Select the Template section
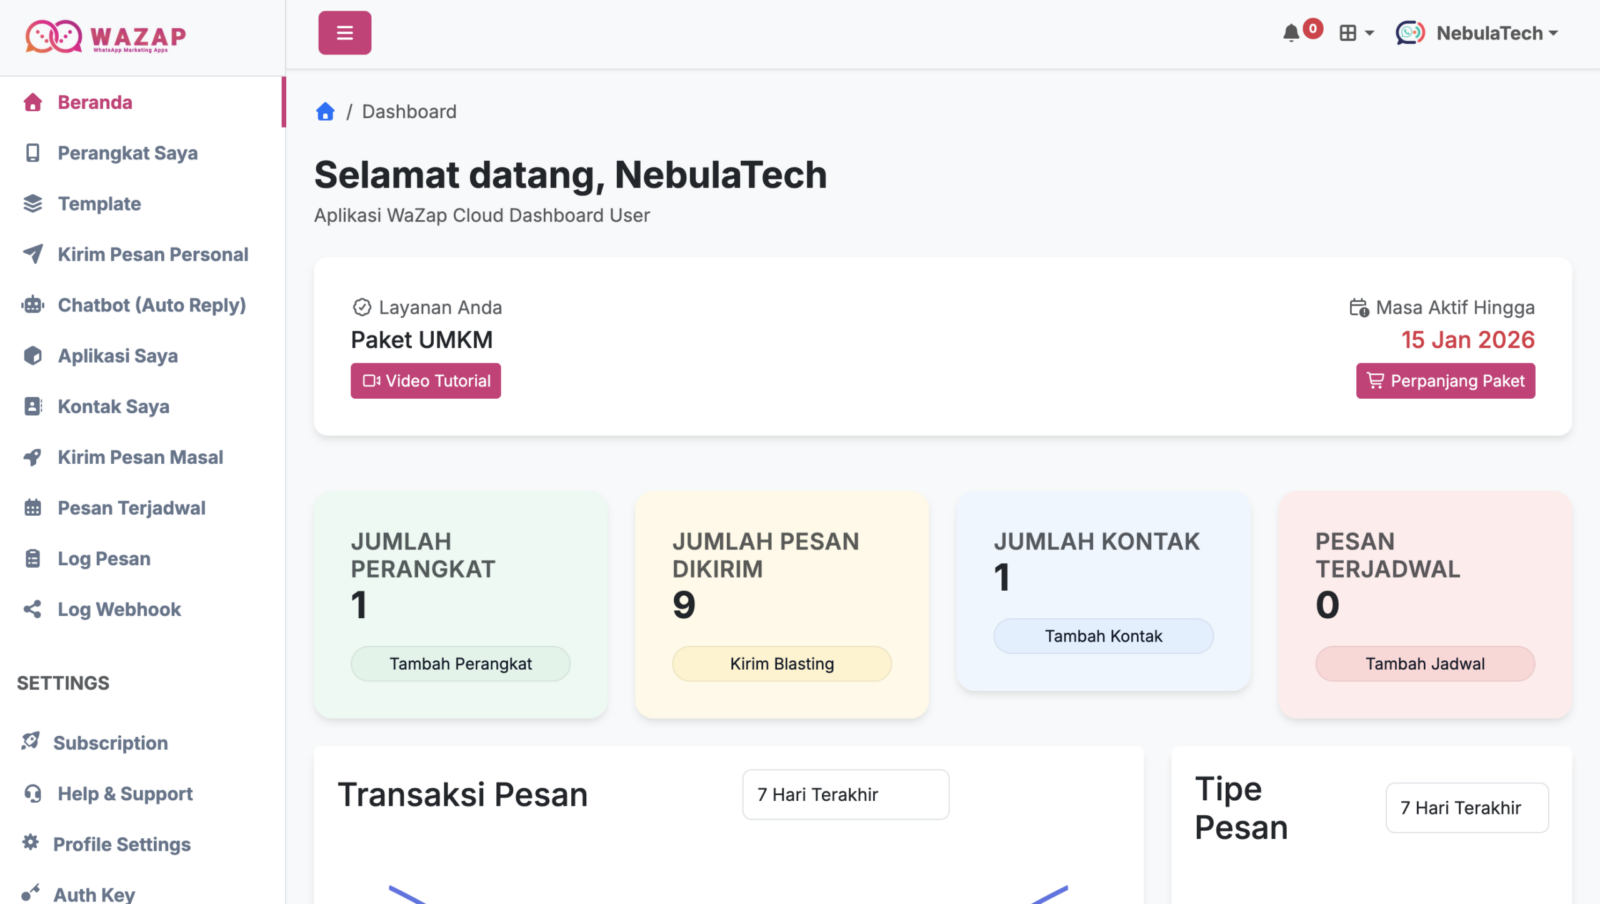The image size is (1600, 904). pyautogui.click(x=98, y=203)
